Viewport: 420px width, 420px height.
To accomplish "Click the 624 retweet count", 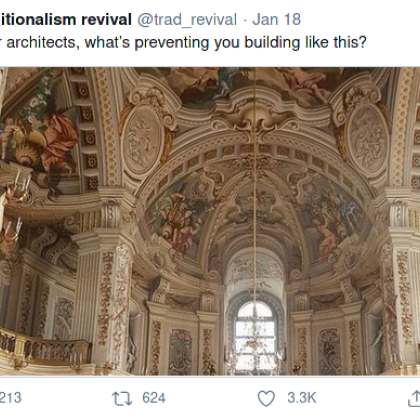I will pos(154,398).
